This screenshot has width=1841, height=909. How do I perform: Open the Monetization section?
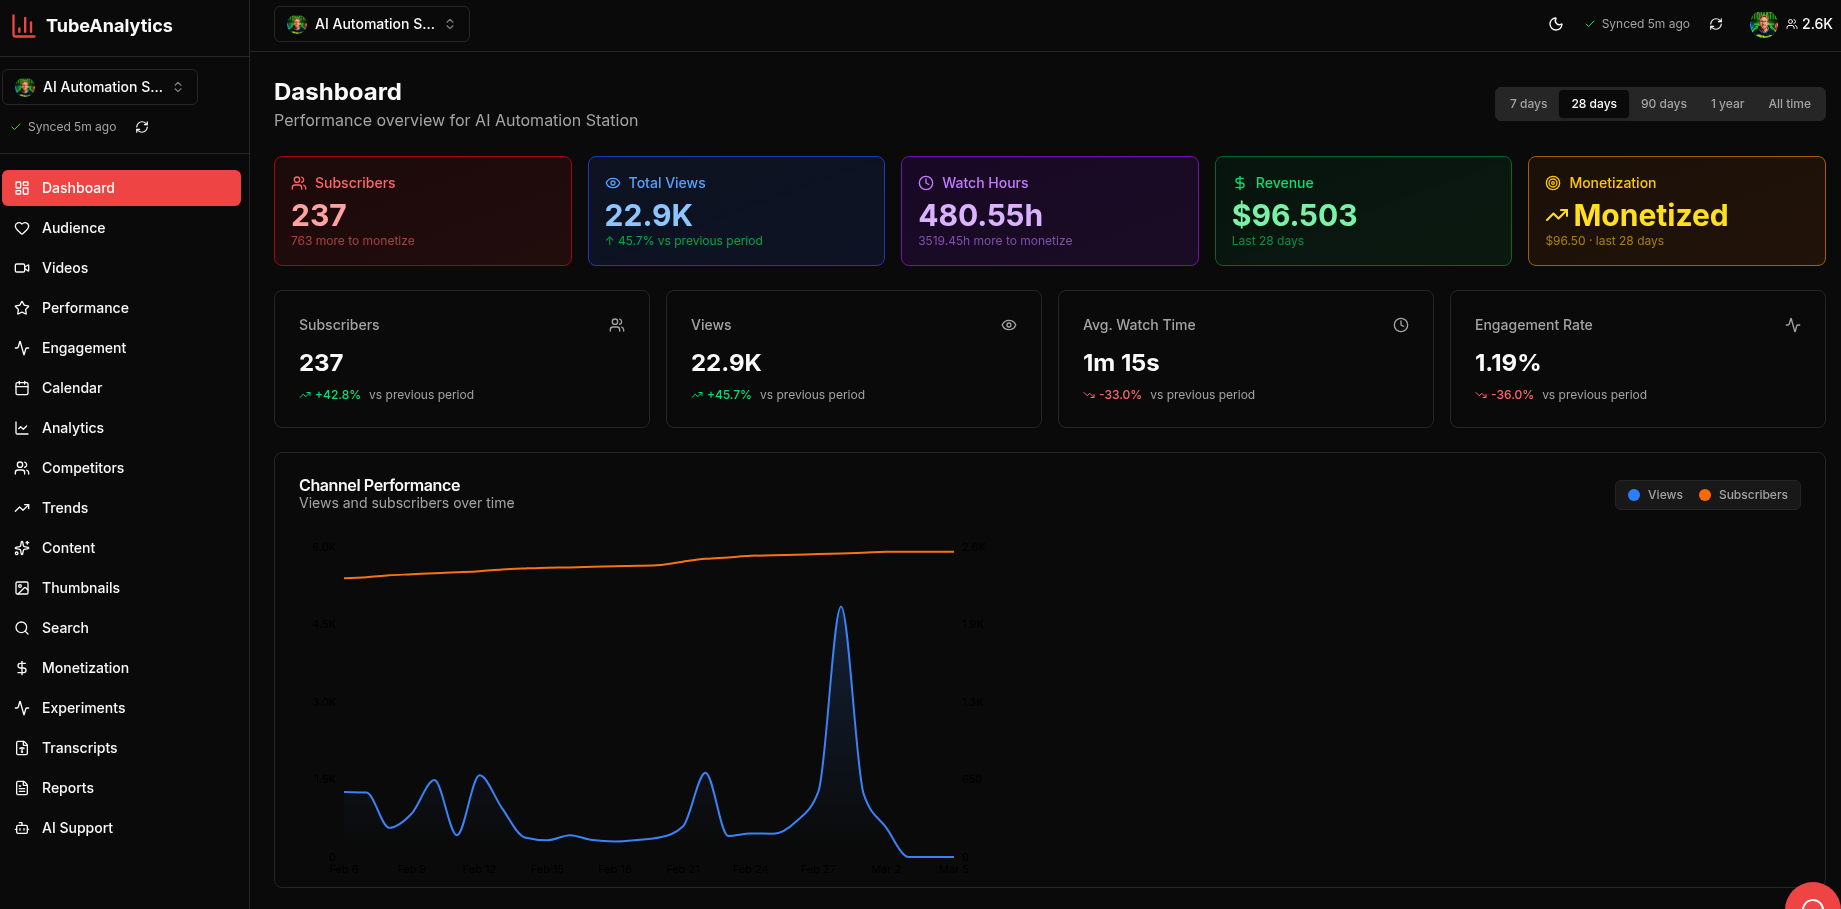(x=85, y=667)
